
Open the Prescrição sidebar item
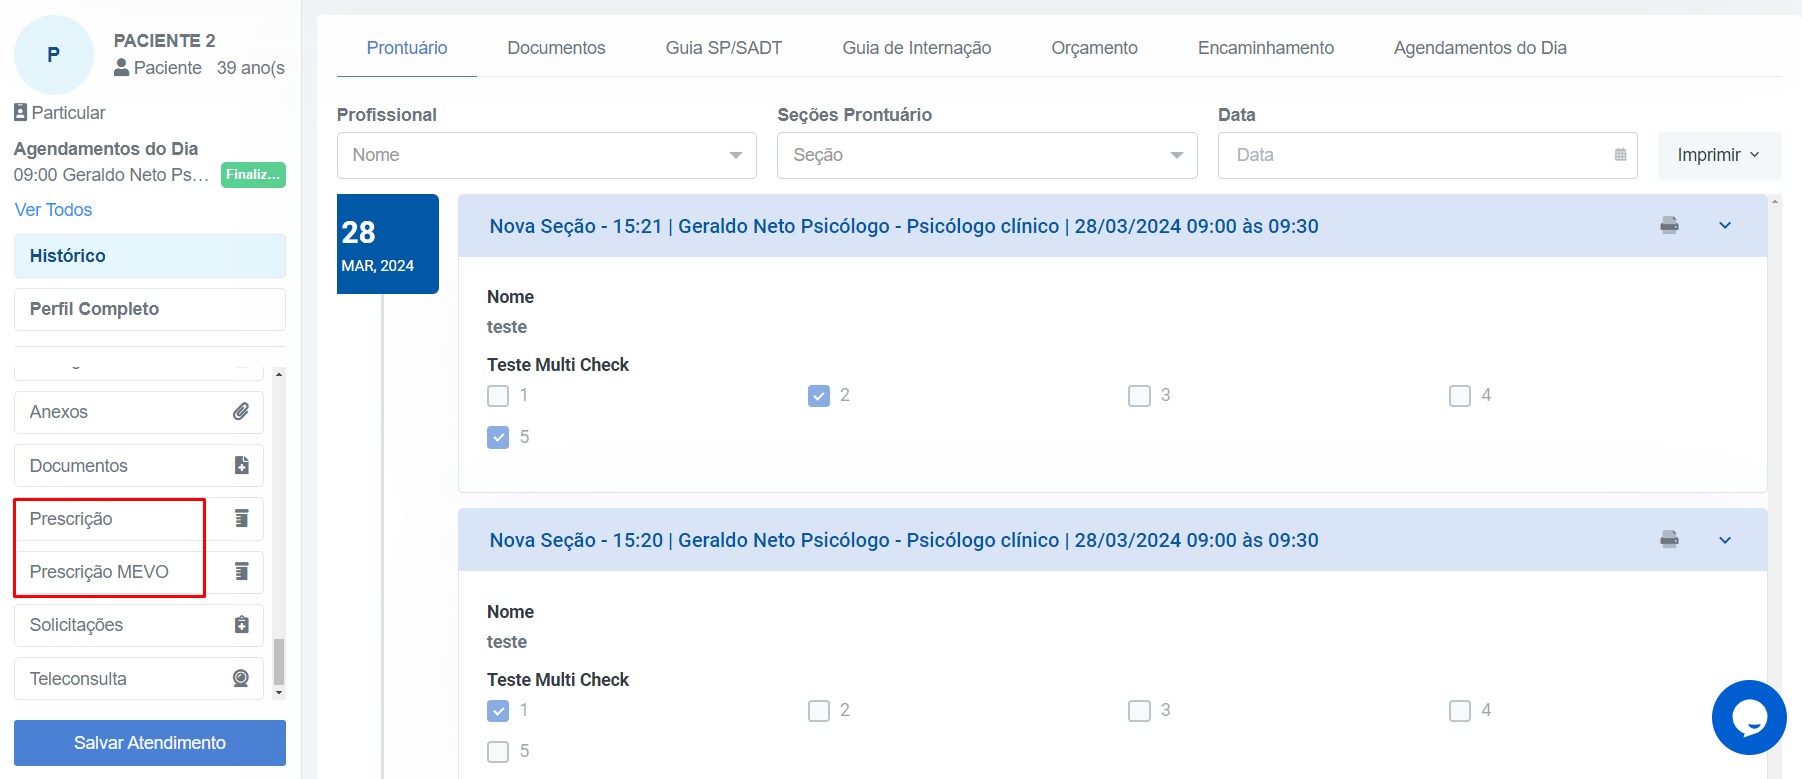click(x=139, y=518)
